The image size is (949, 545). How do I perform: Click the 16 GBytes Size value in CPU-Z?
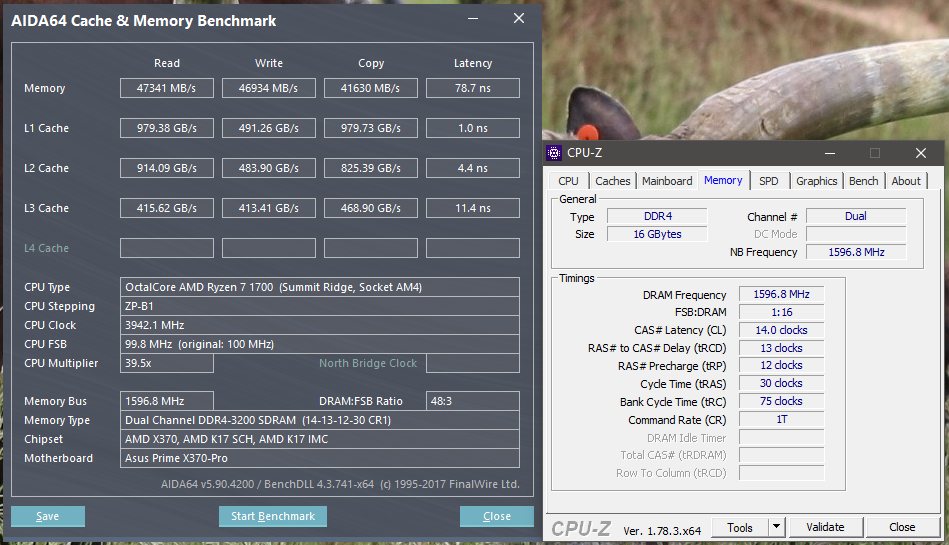(657, 234)
